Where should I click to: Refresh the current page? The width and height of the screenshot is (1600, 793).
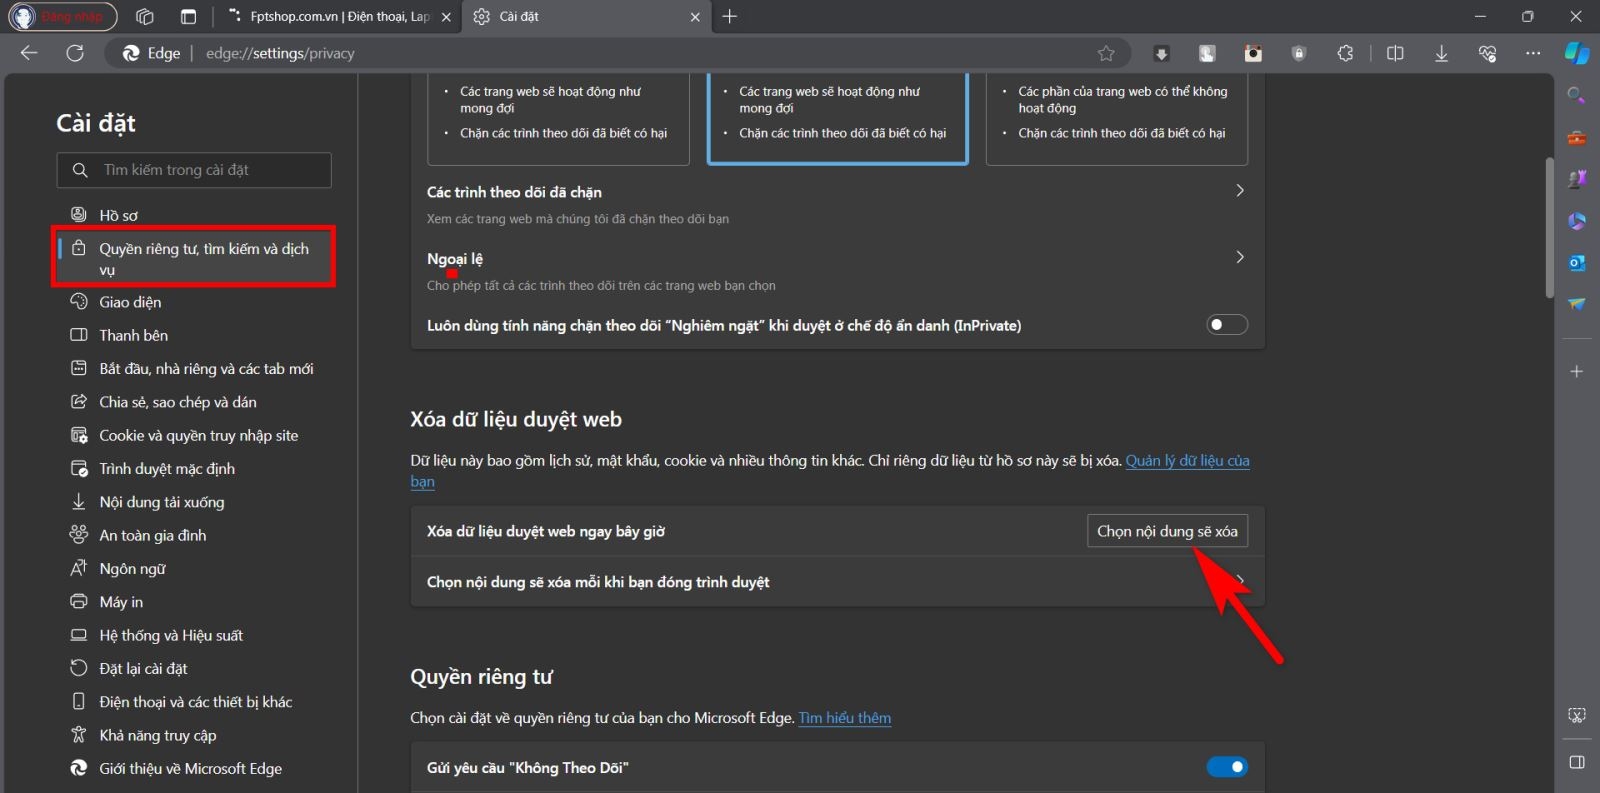click(x=75, y=53)
